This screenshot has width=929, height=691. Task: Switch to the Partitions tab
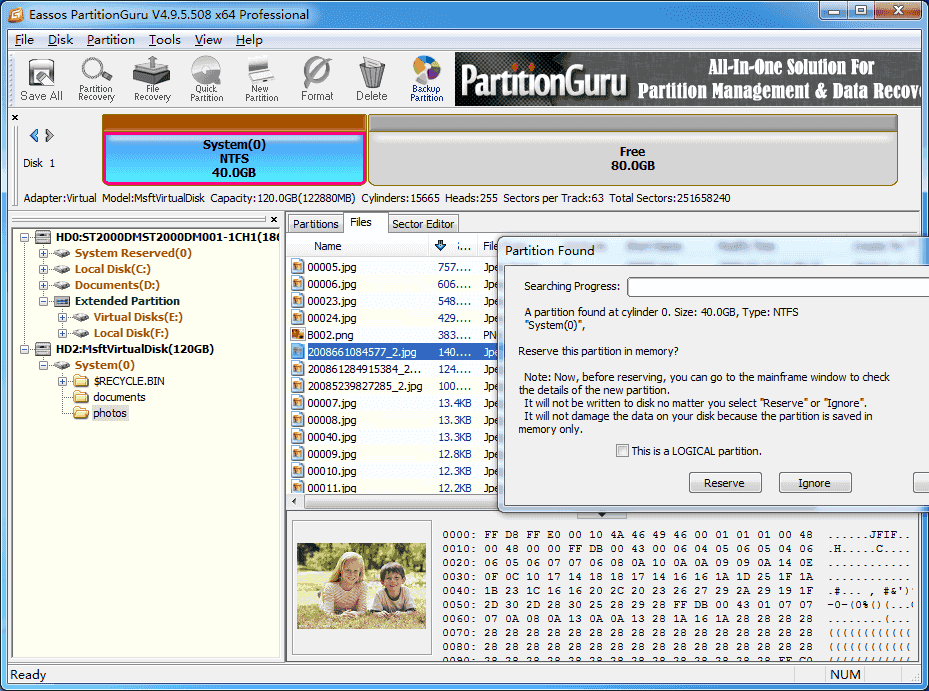316,223
